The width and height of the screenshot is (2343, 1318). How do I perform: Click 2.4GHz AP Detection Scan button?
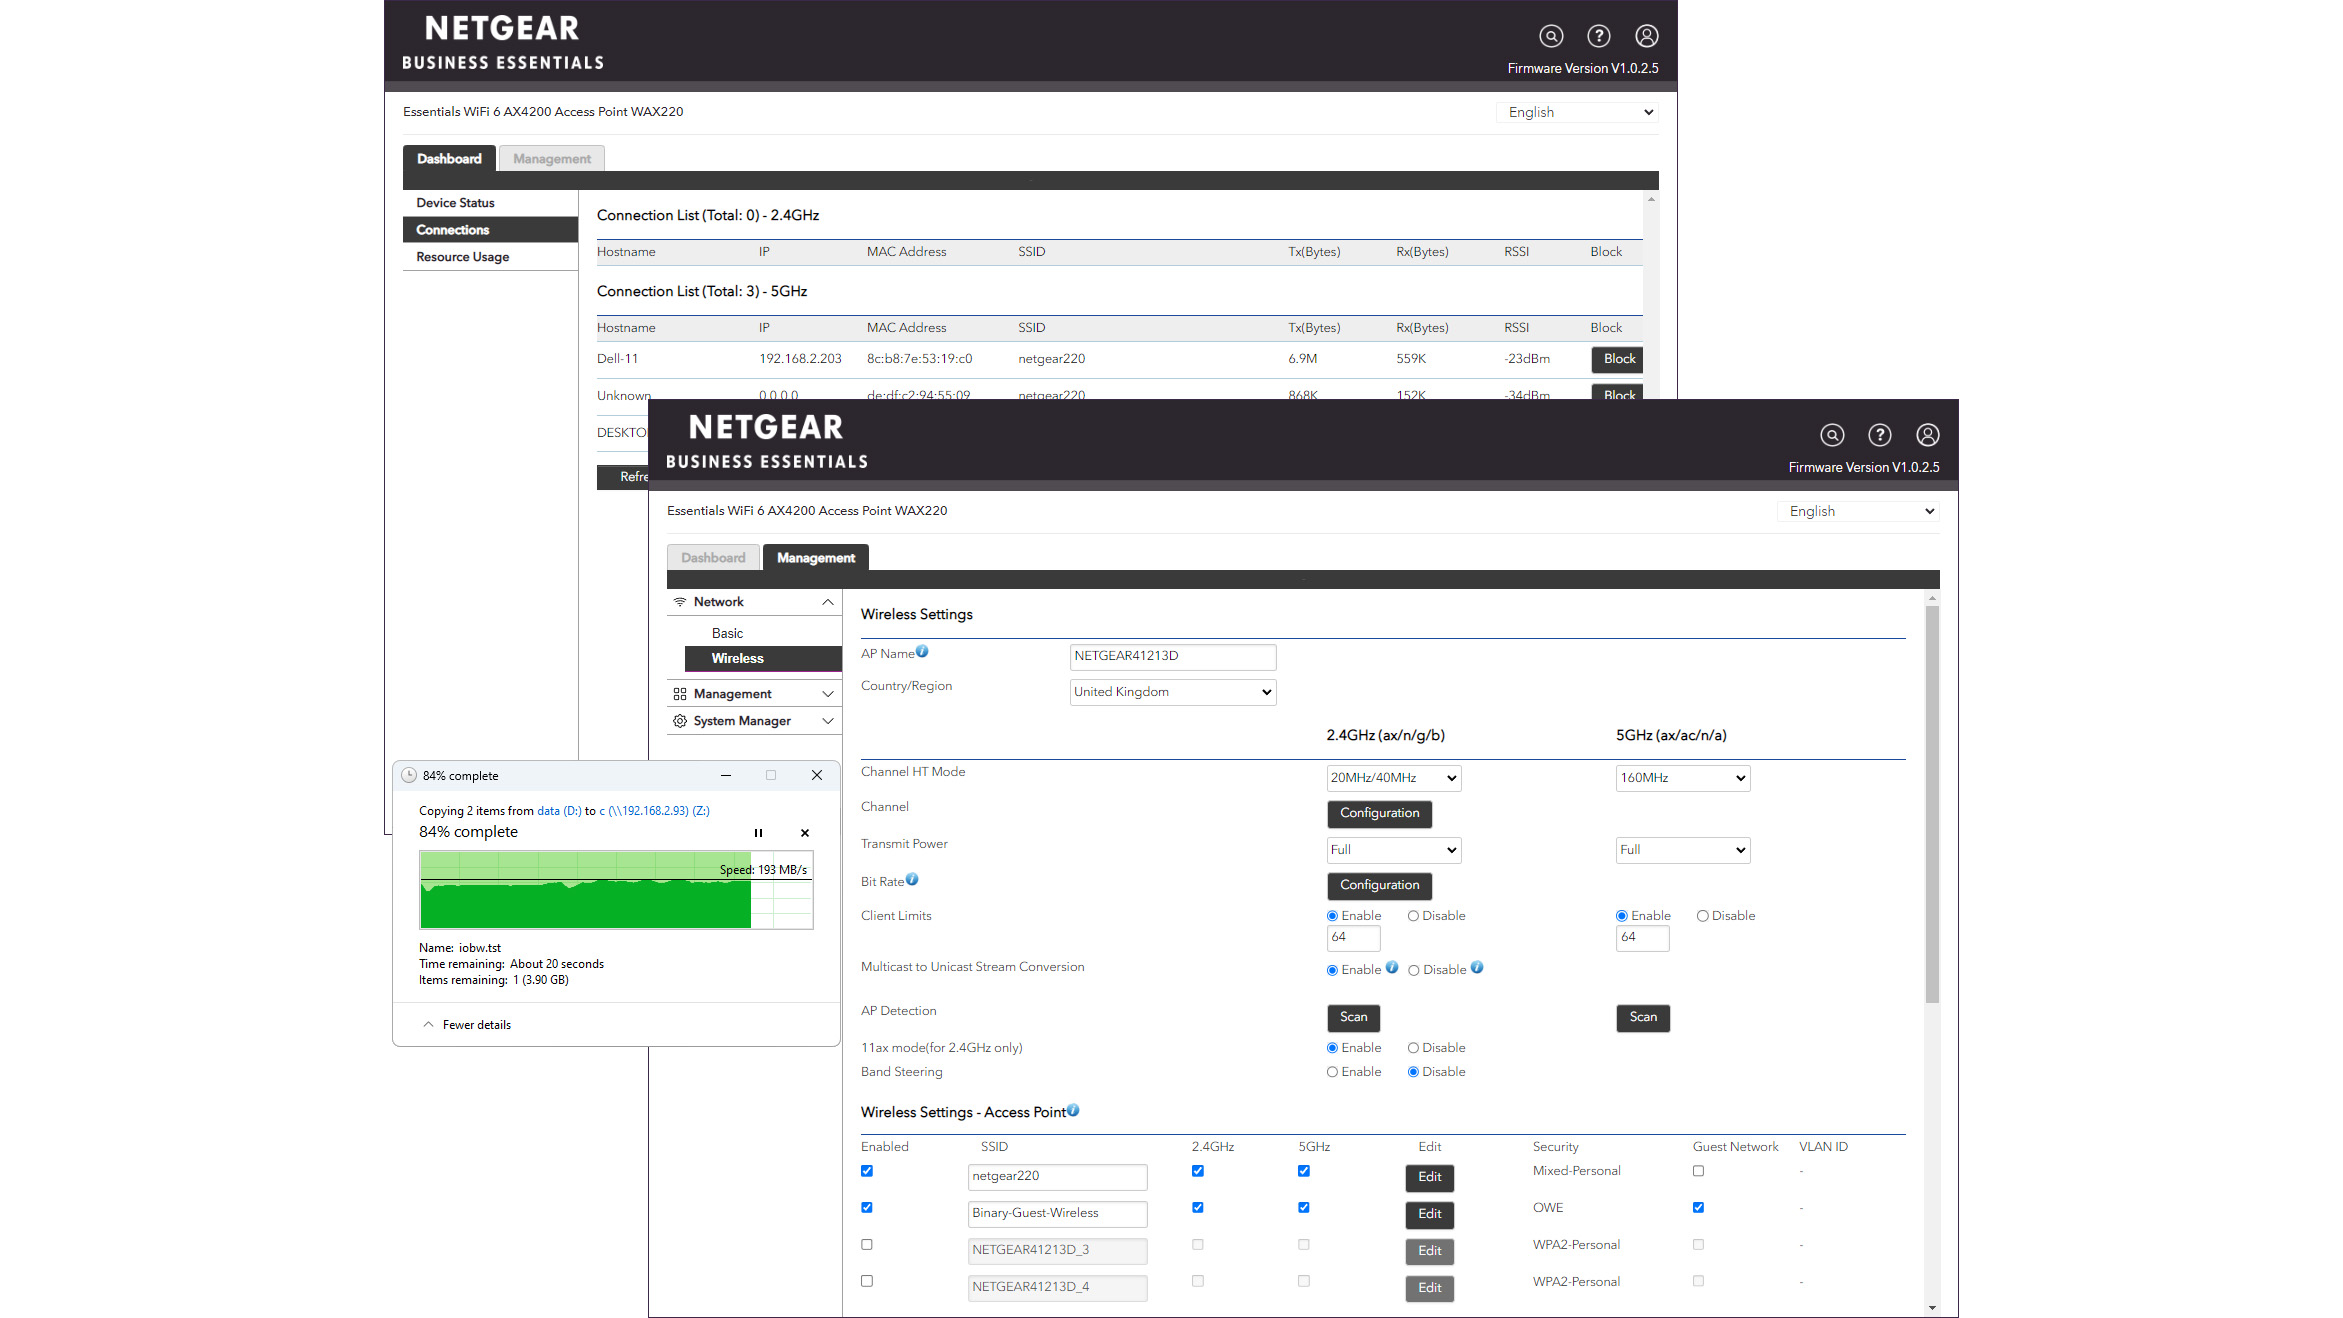1353,1018
